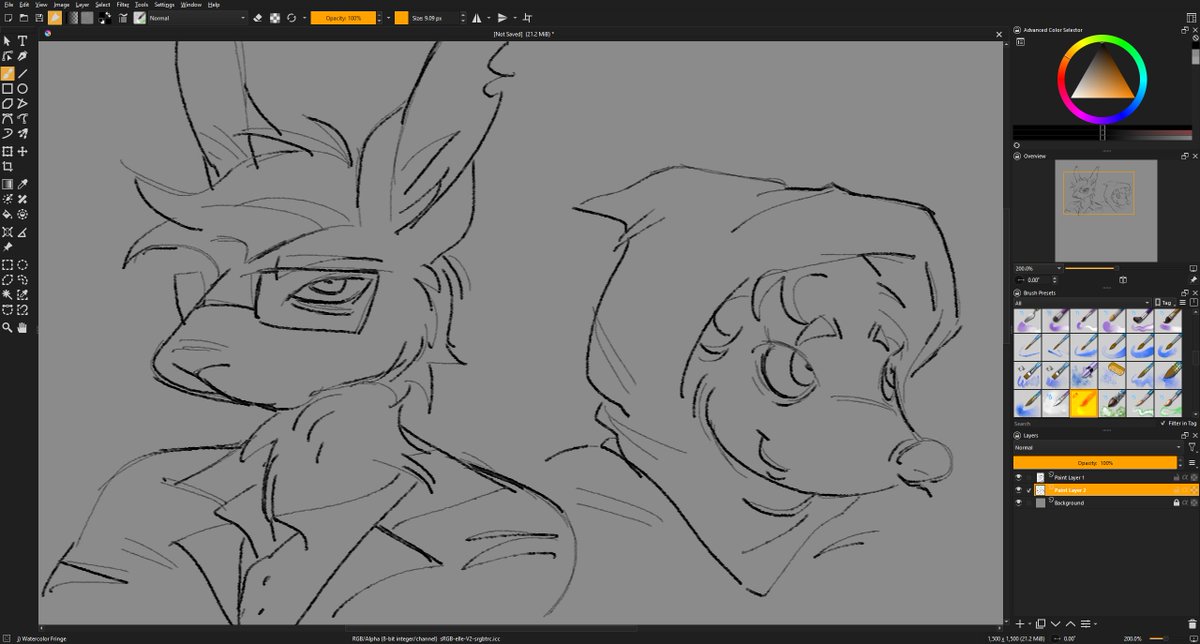Image resolution: width=1200 pixels, height=644 pixels.
Task: Select the Line tool
Action: (22, 73)
